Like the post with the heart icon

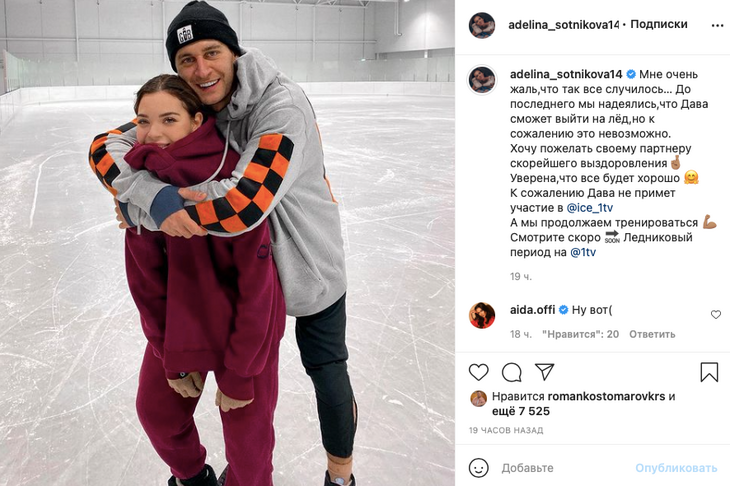478,372
